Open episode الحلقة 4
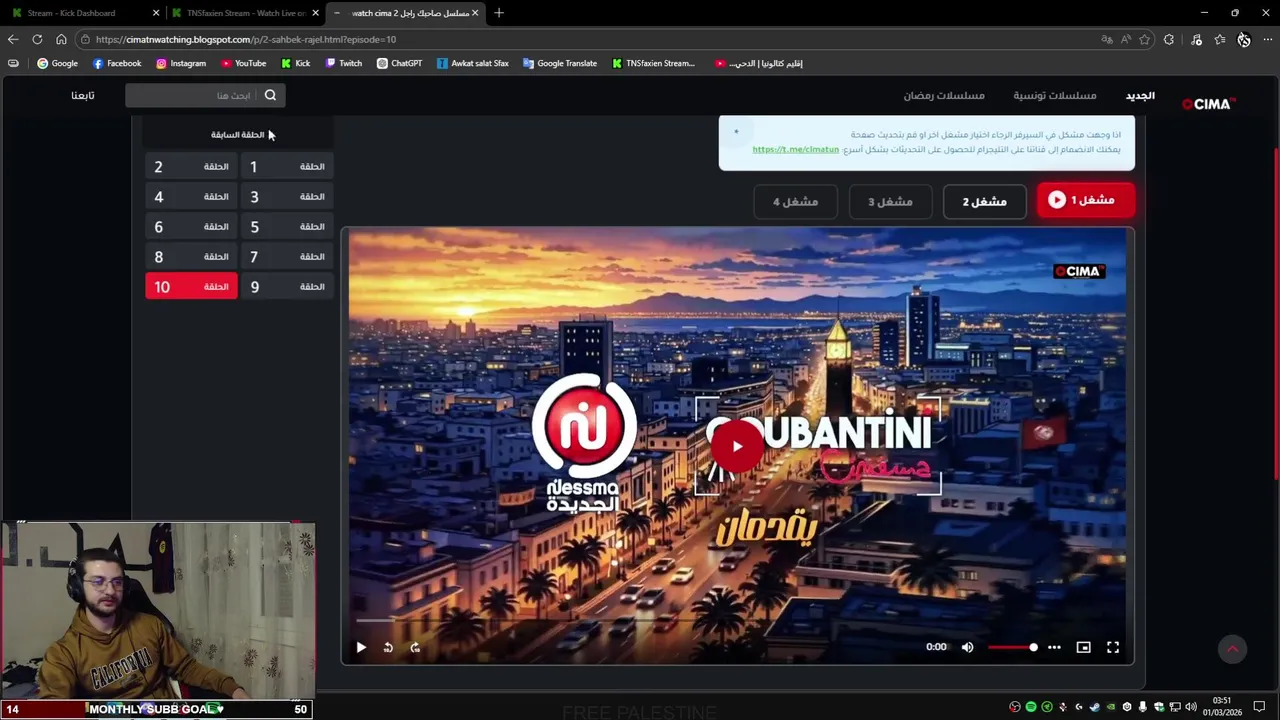Screen dimensions: 1280x720 (191, 197)
